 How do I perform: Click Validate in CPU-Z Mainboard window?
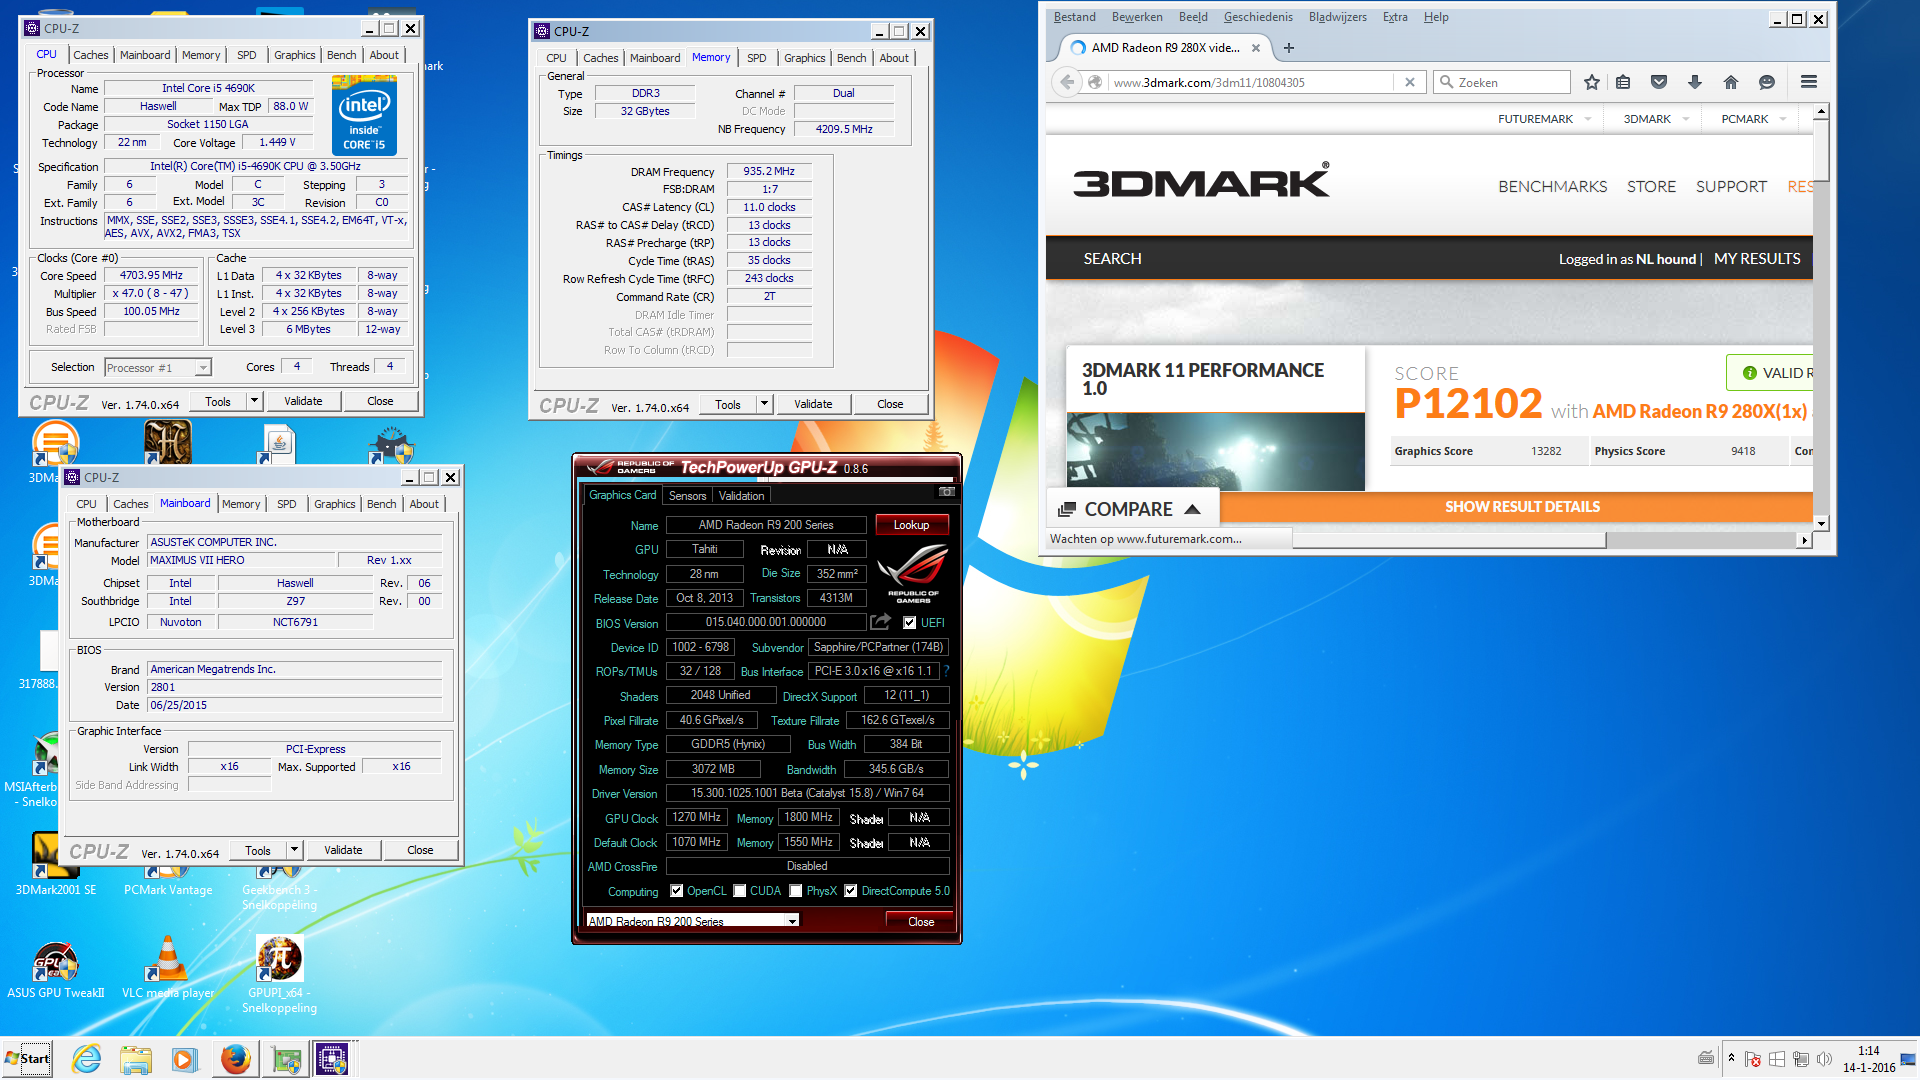[343, 850]
